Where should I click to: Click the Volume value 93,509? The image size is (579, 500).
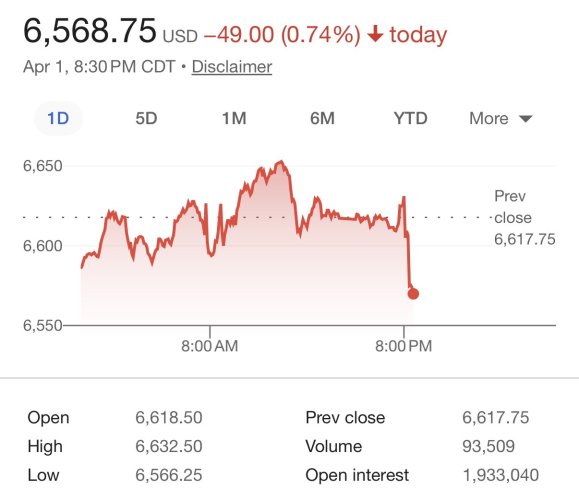click(489, 446)
